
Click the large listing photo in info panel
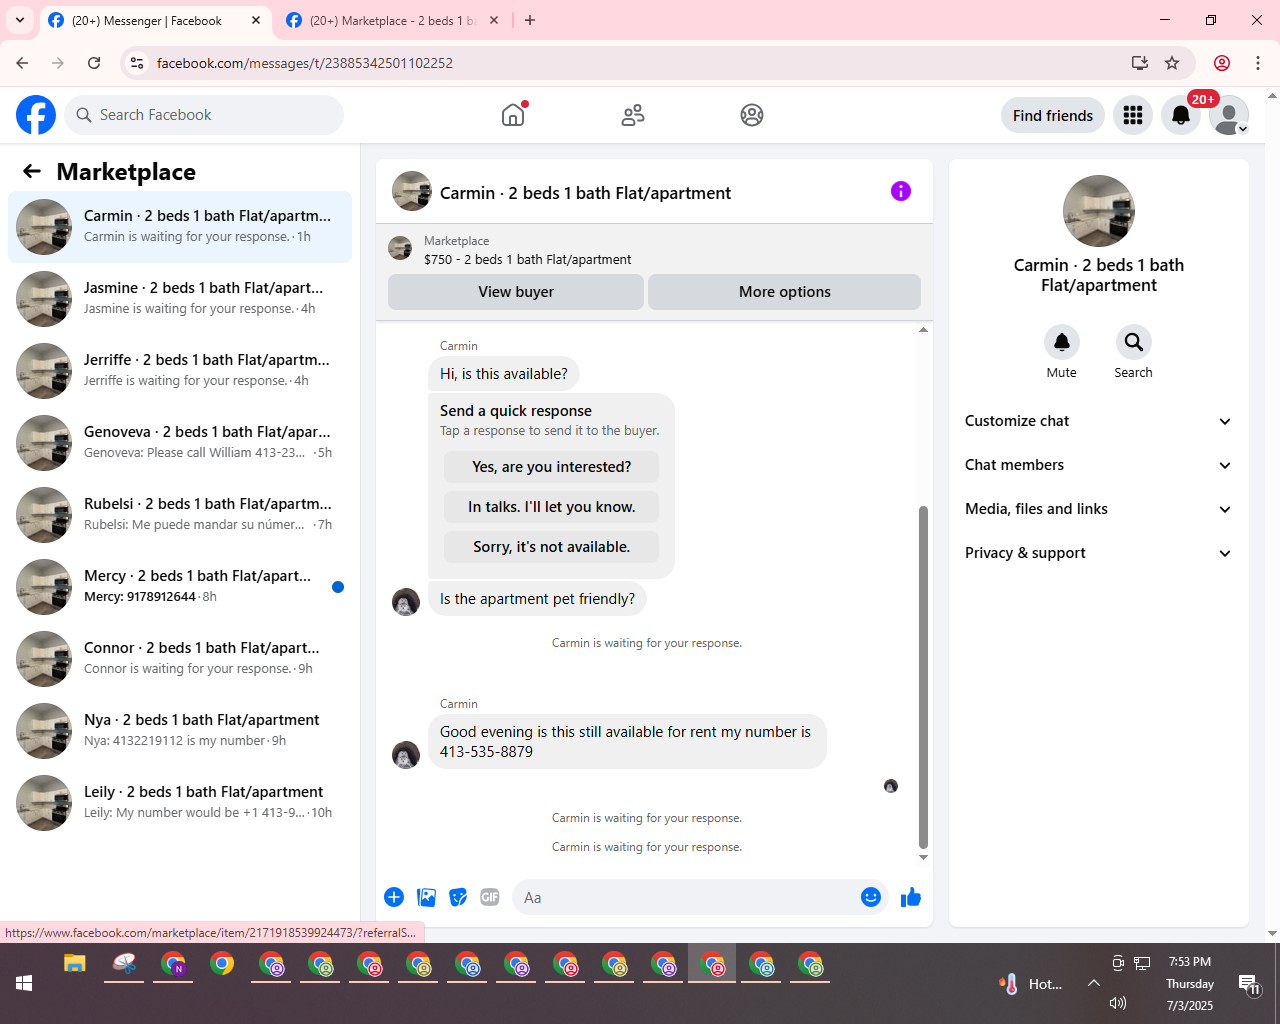pyautogui.click(x=1099, y=211)
